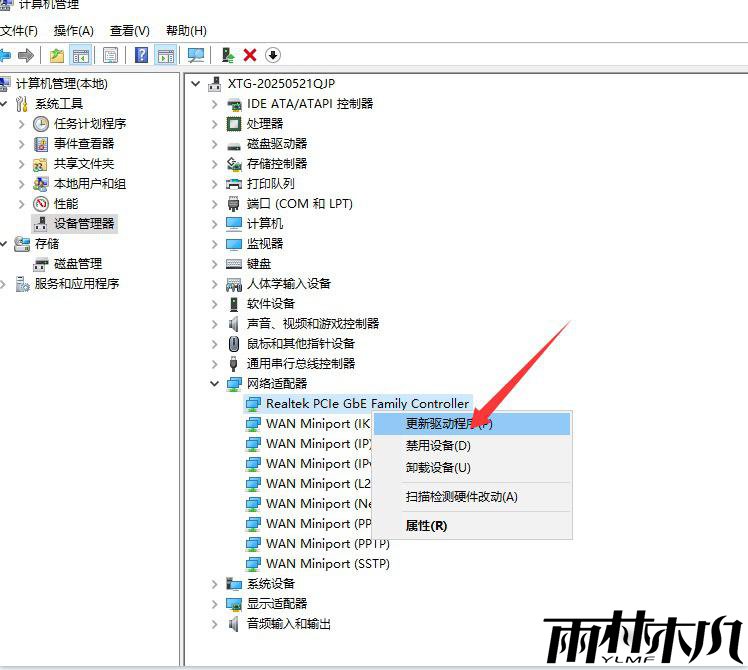Image resolution: width=748 pixels, height=670 pixels.
Task: Open the 操作(A) menu
Action: coord(73,31)
